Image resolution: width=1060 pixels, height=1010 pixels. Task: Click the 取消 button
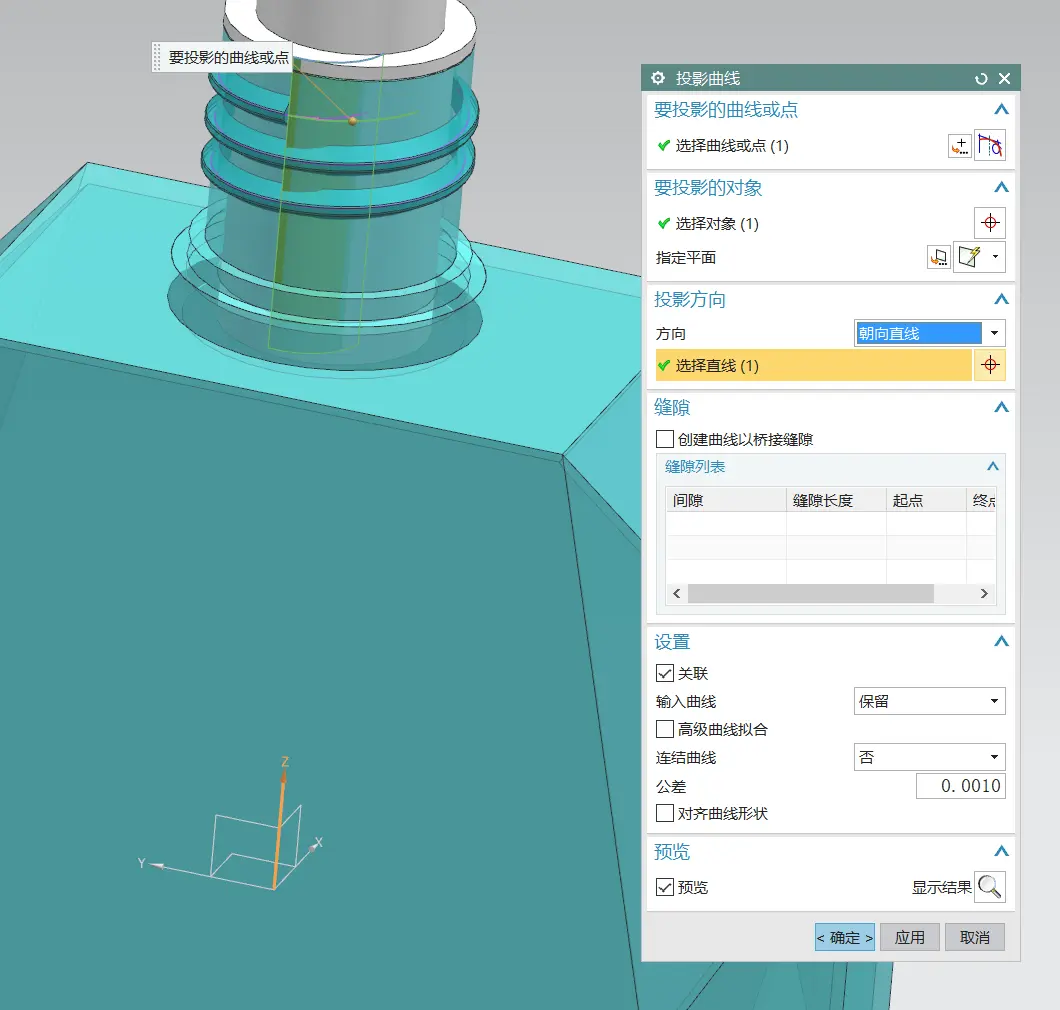point(975,938)
